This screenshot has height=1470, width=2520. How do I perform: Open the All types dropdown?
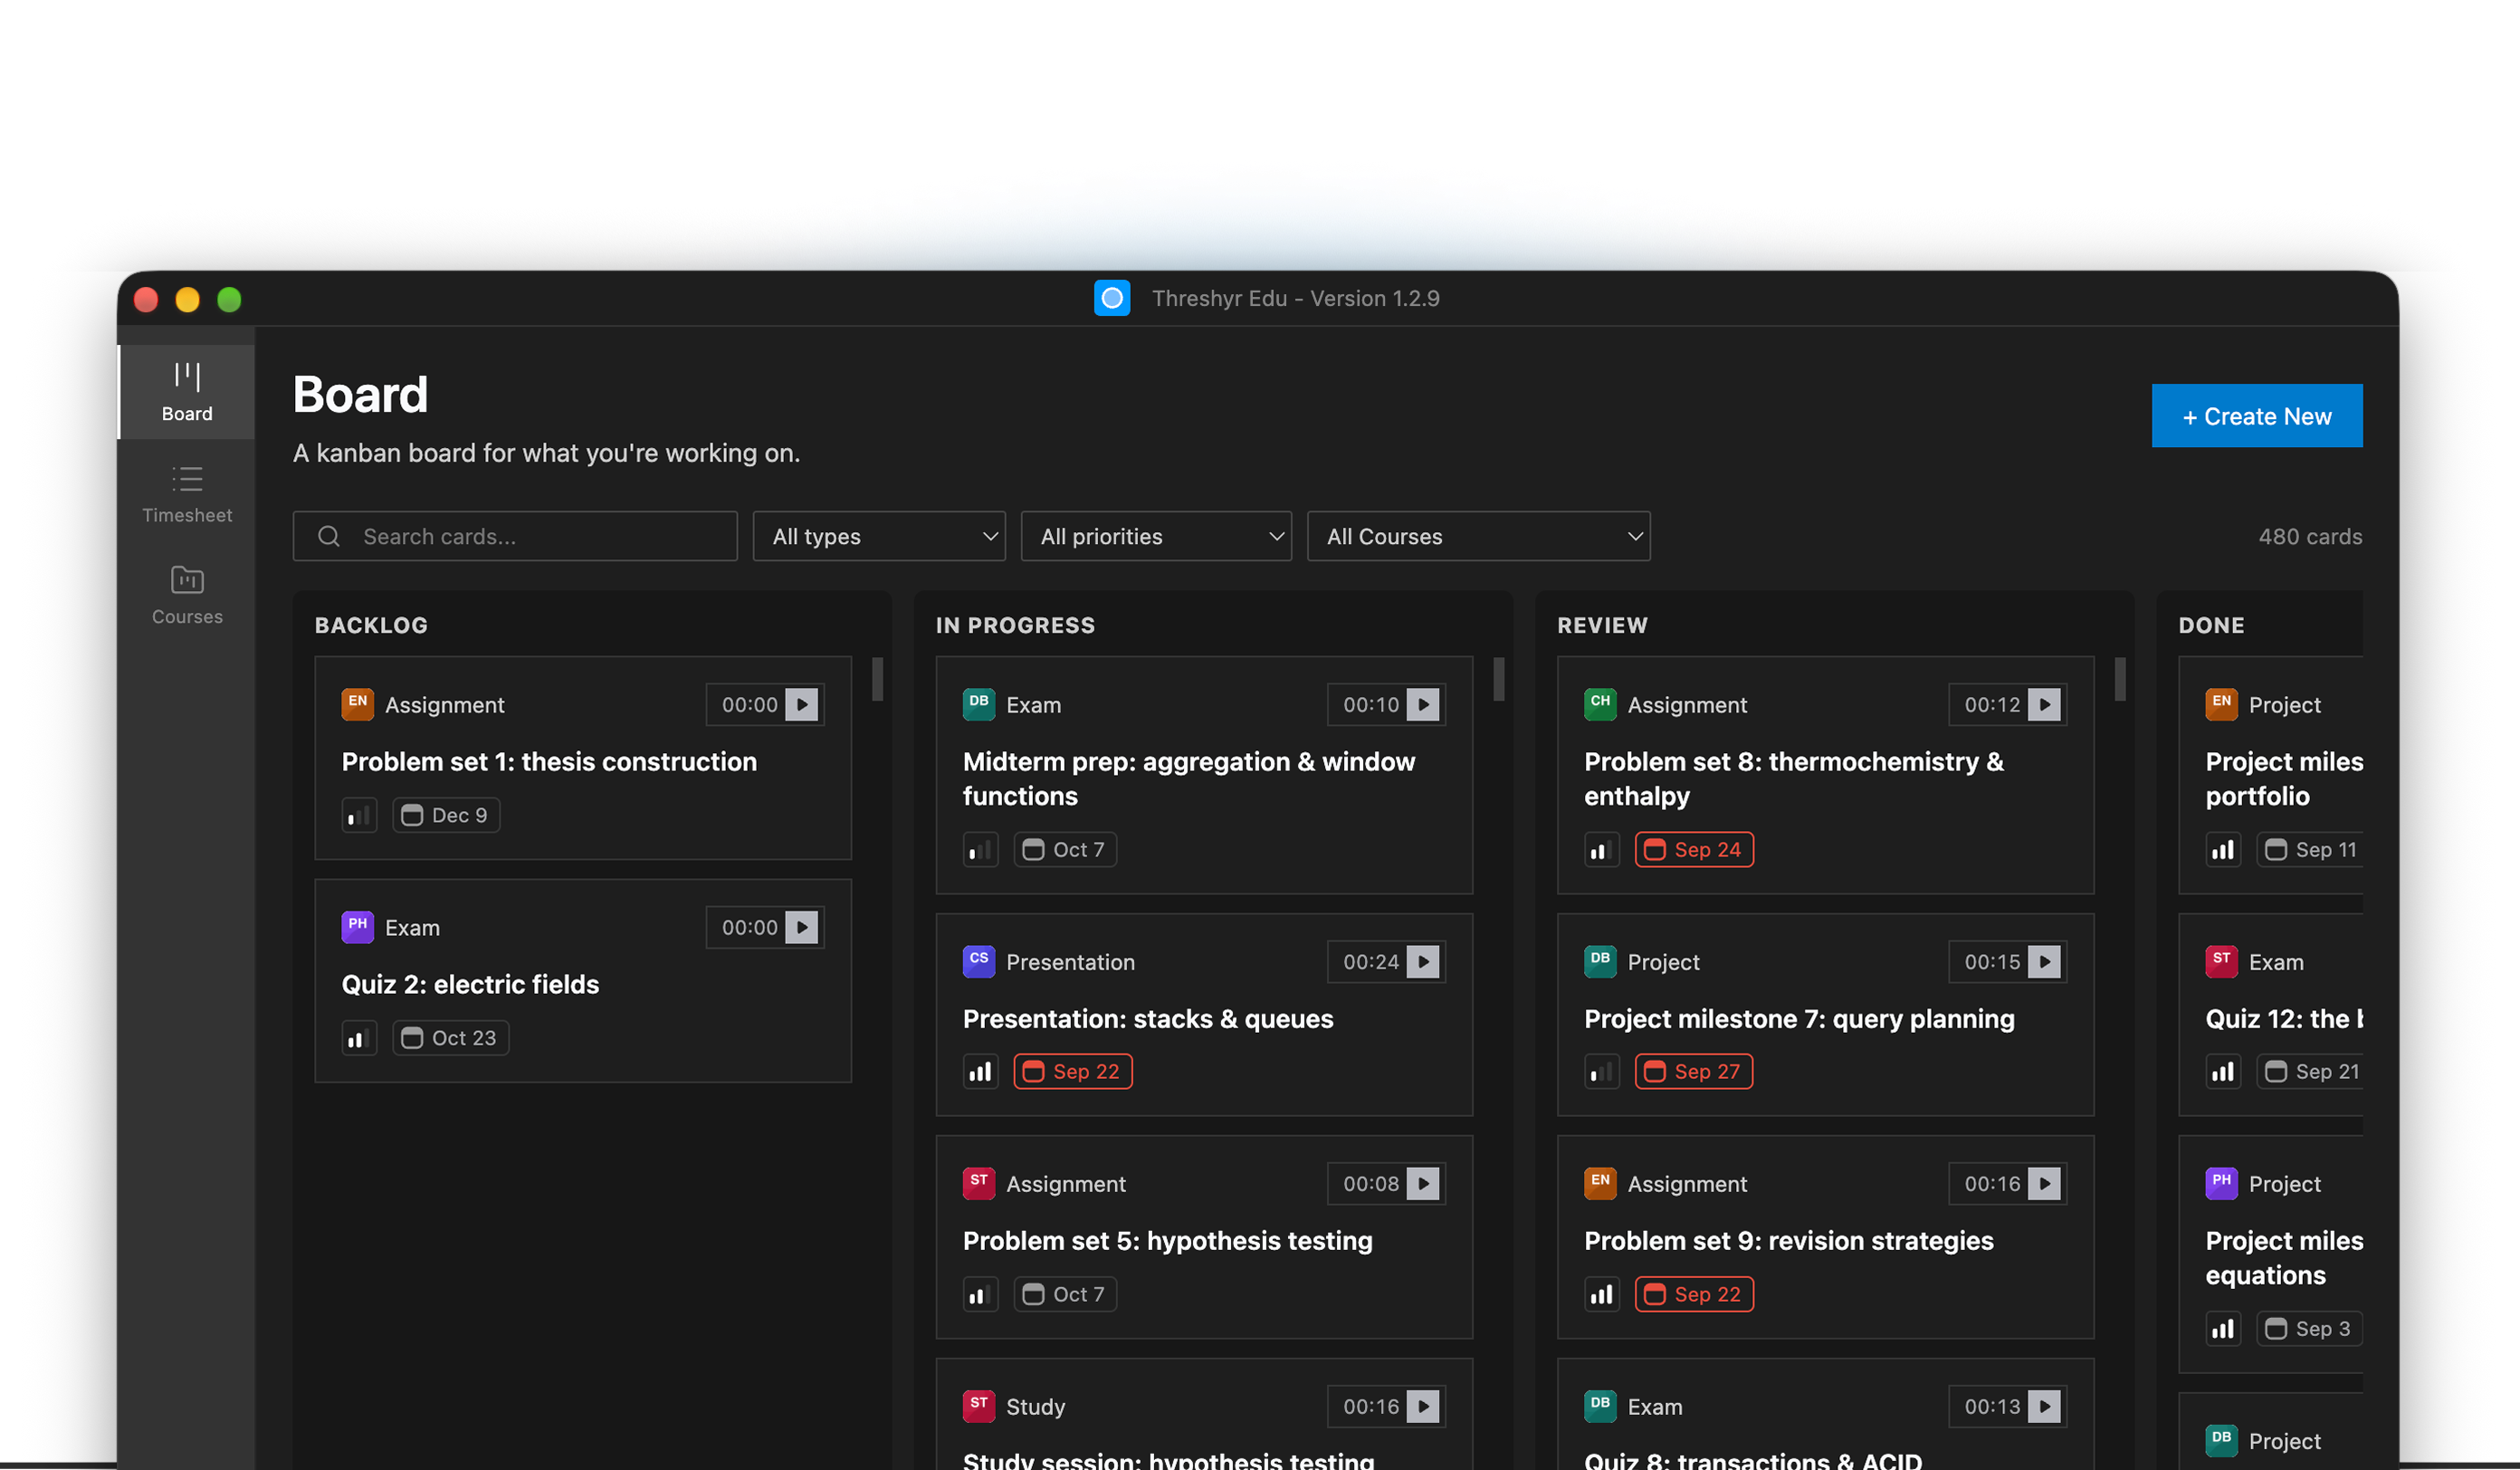point(879,537)
